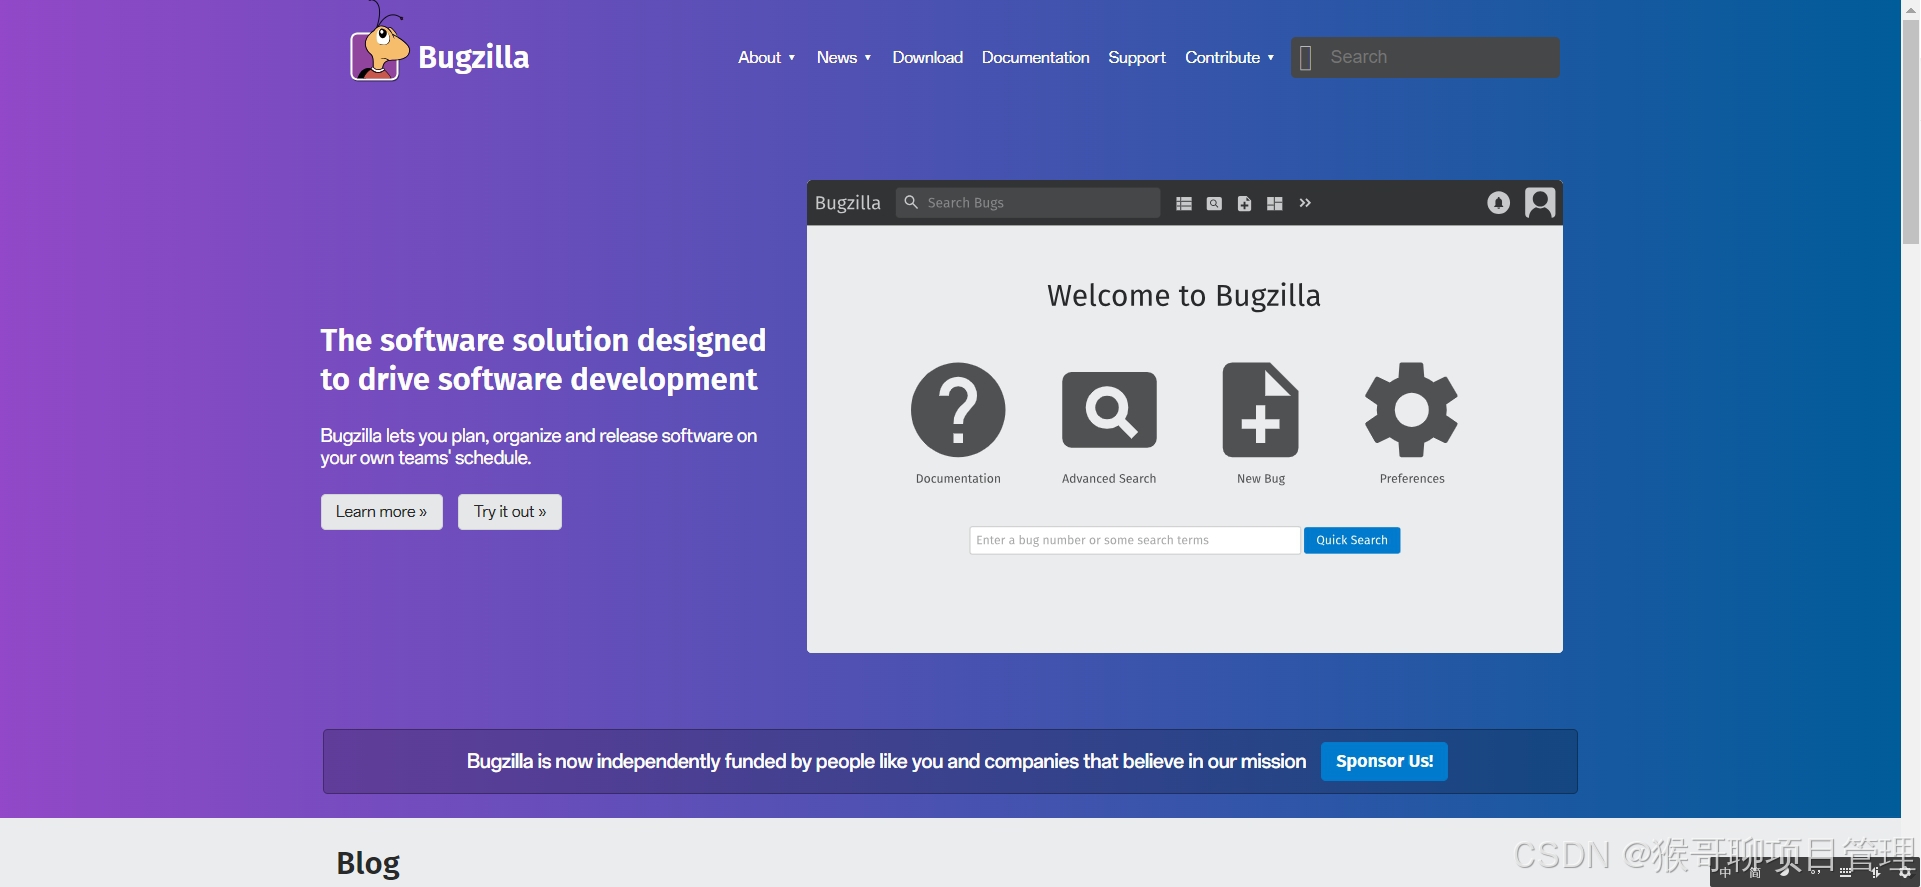Click the Sponsor Us! button
The image size is (1921, 887).
click(1384, 761)
